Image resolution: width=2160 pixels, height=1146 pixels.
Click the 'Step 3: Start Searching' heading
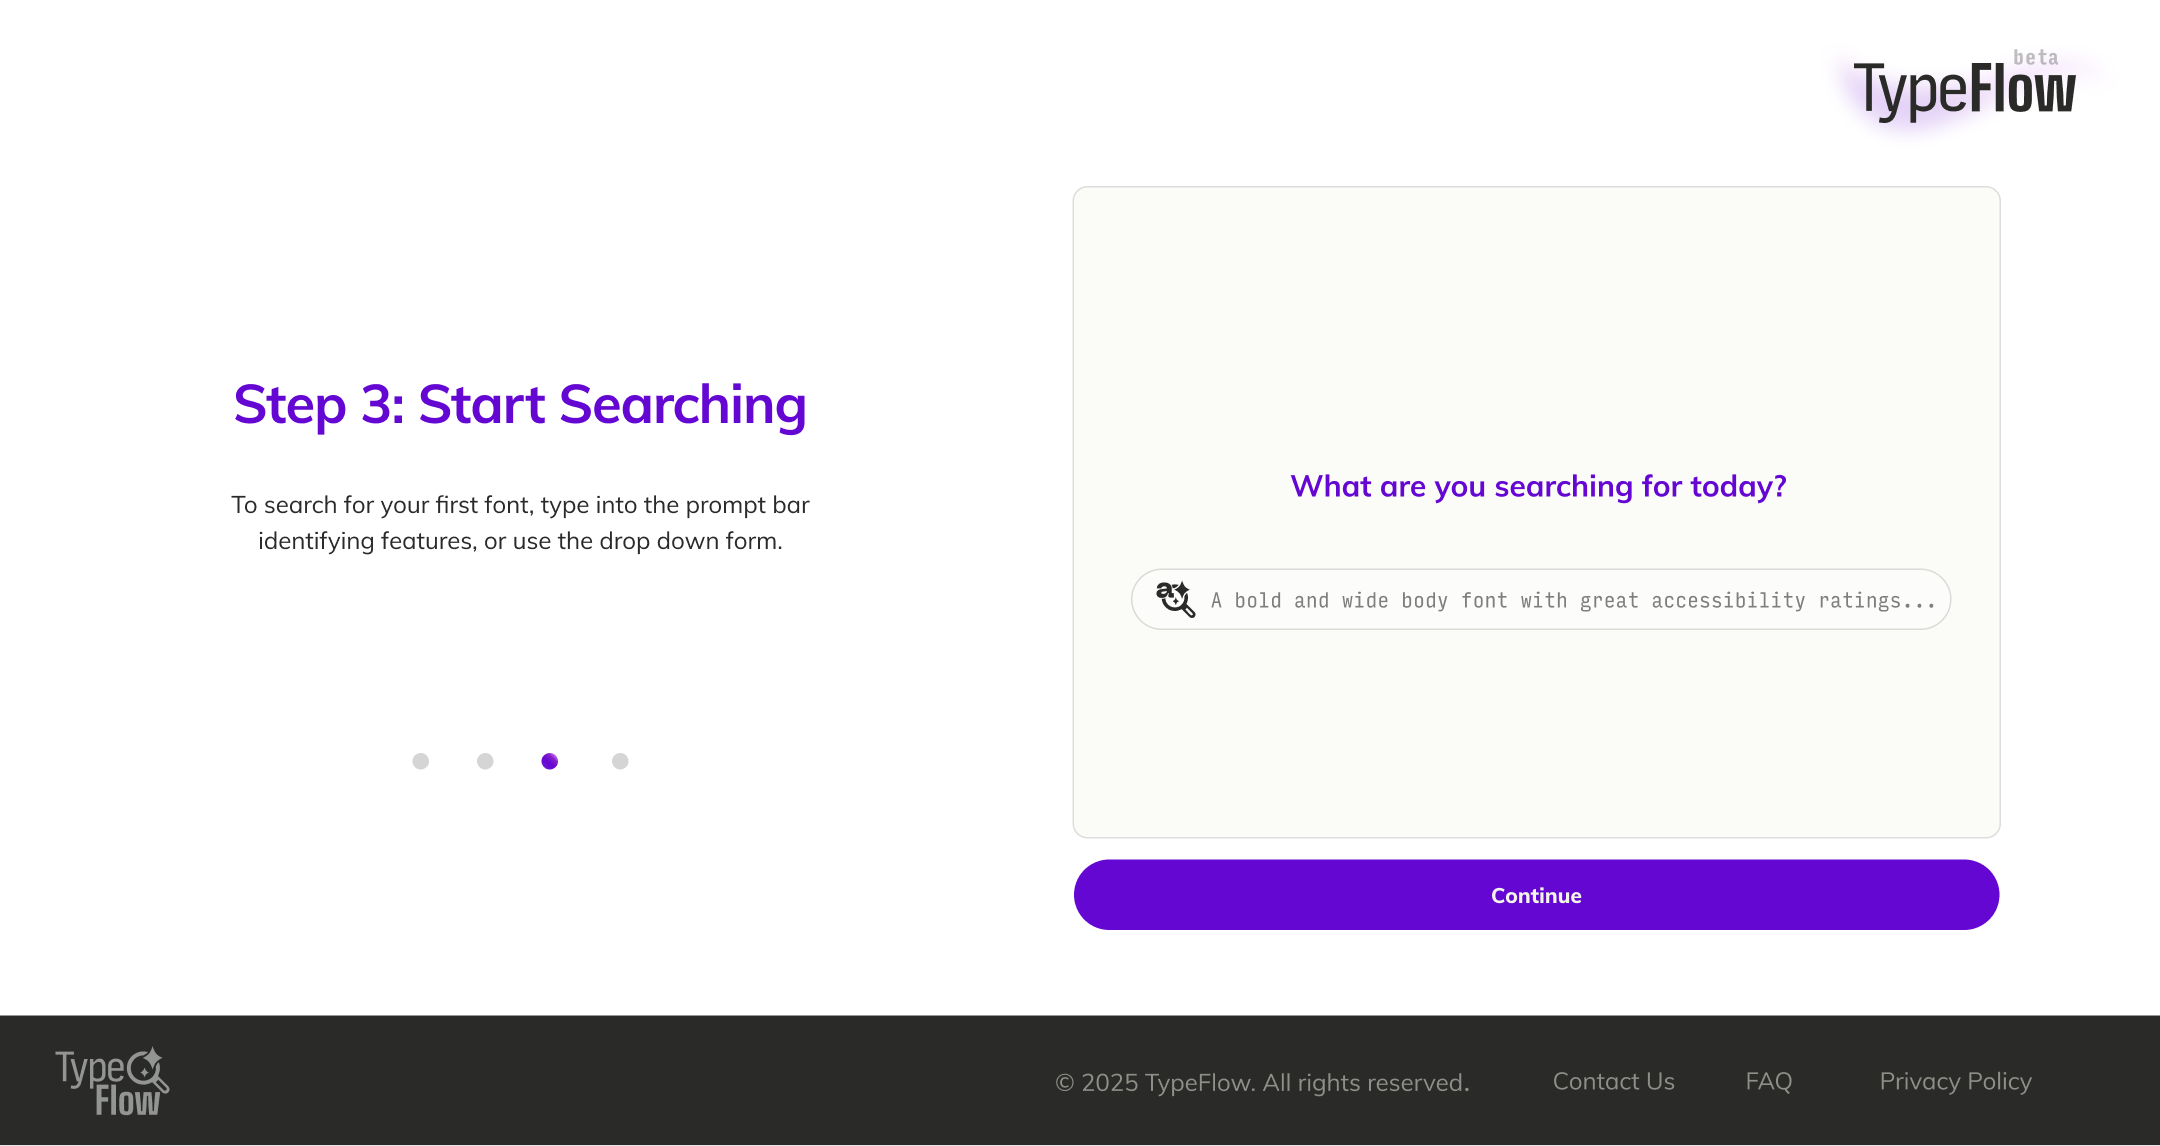click(x=520, y=404)
